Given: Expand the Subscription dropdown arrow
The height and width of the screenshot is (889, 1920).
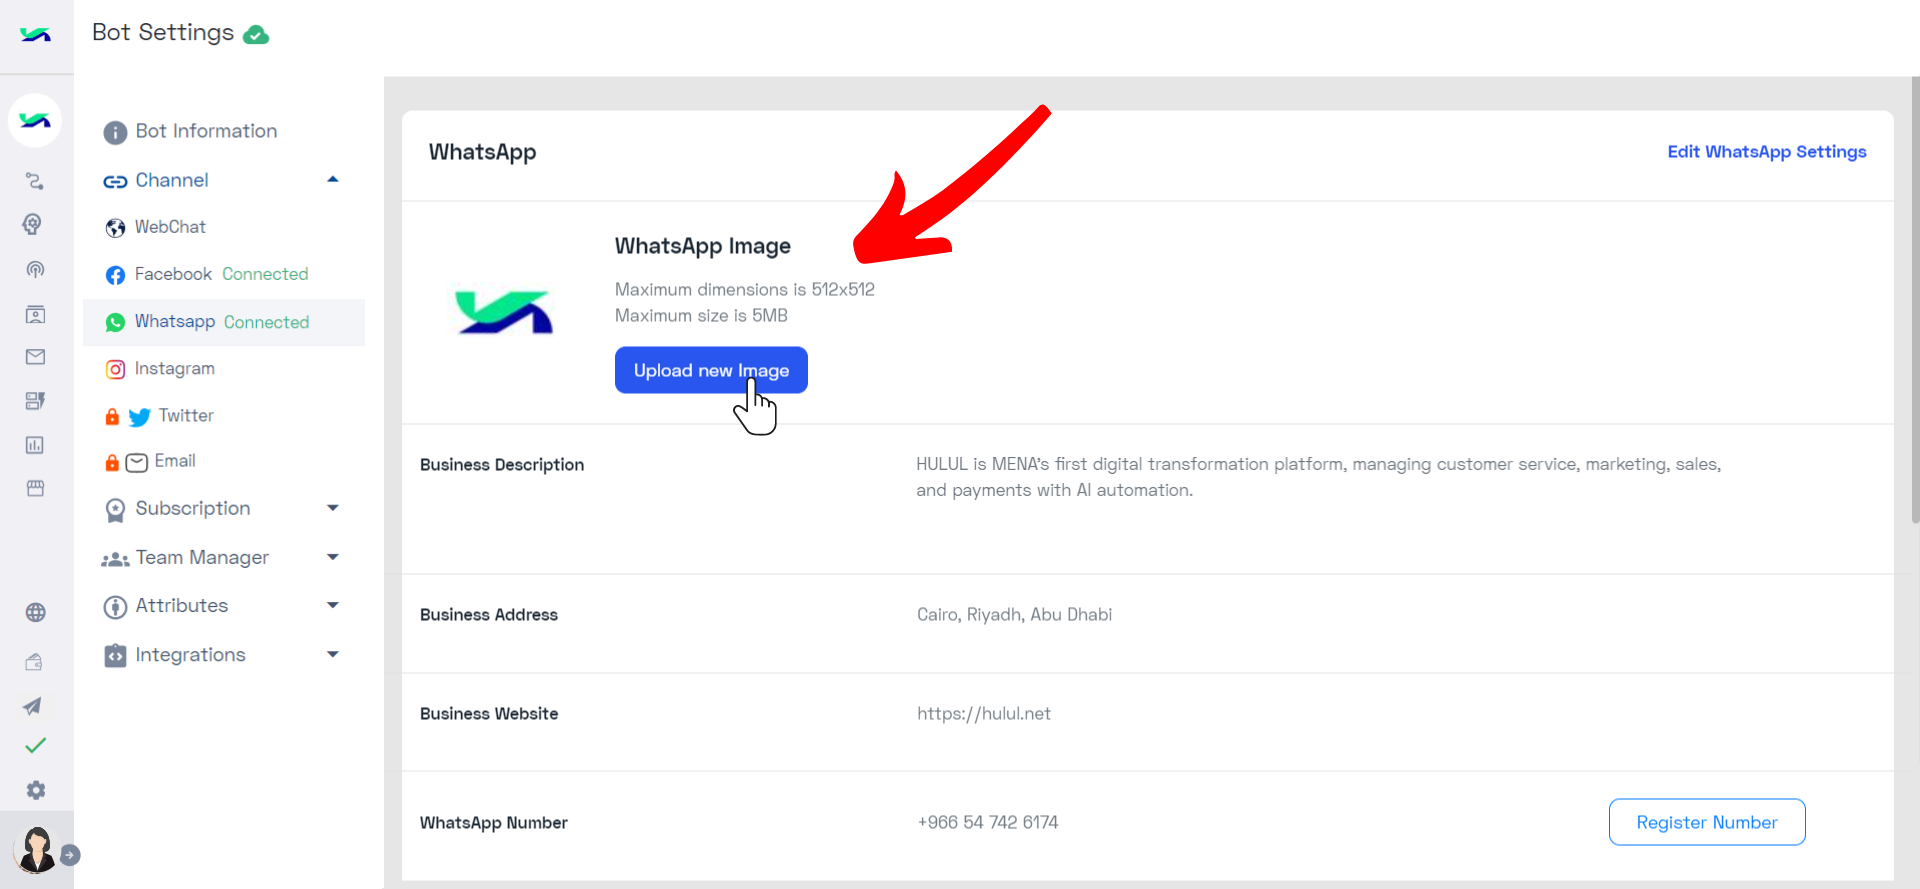Looking at the screenshot, I should pyautogui.click(x=333, y=508).
